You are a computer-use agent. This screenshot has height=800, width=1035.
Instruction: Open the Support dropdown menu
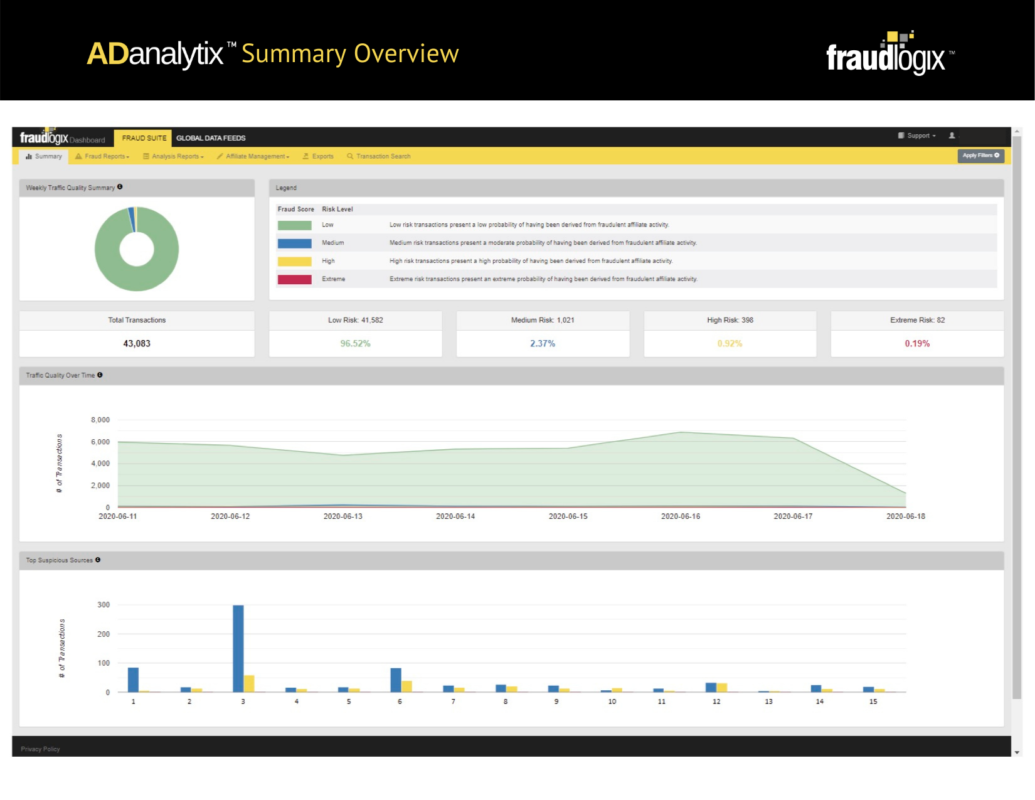click(x=917, y=135)
